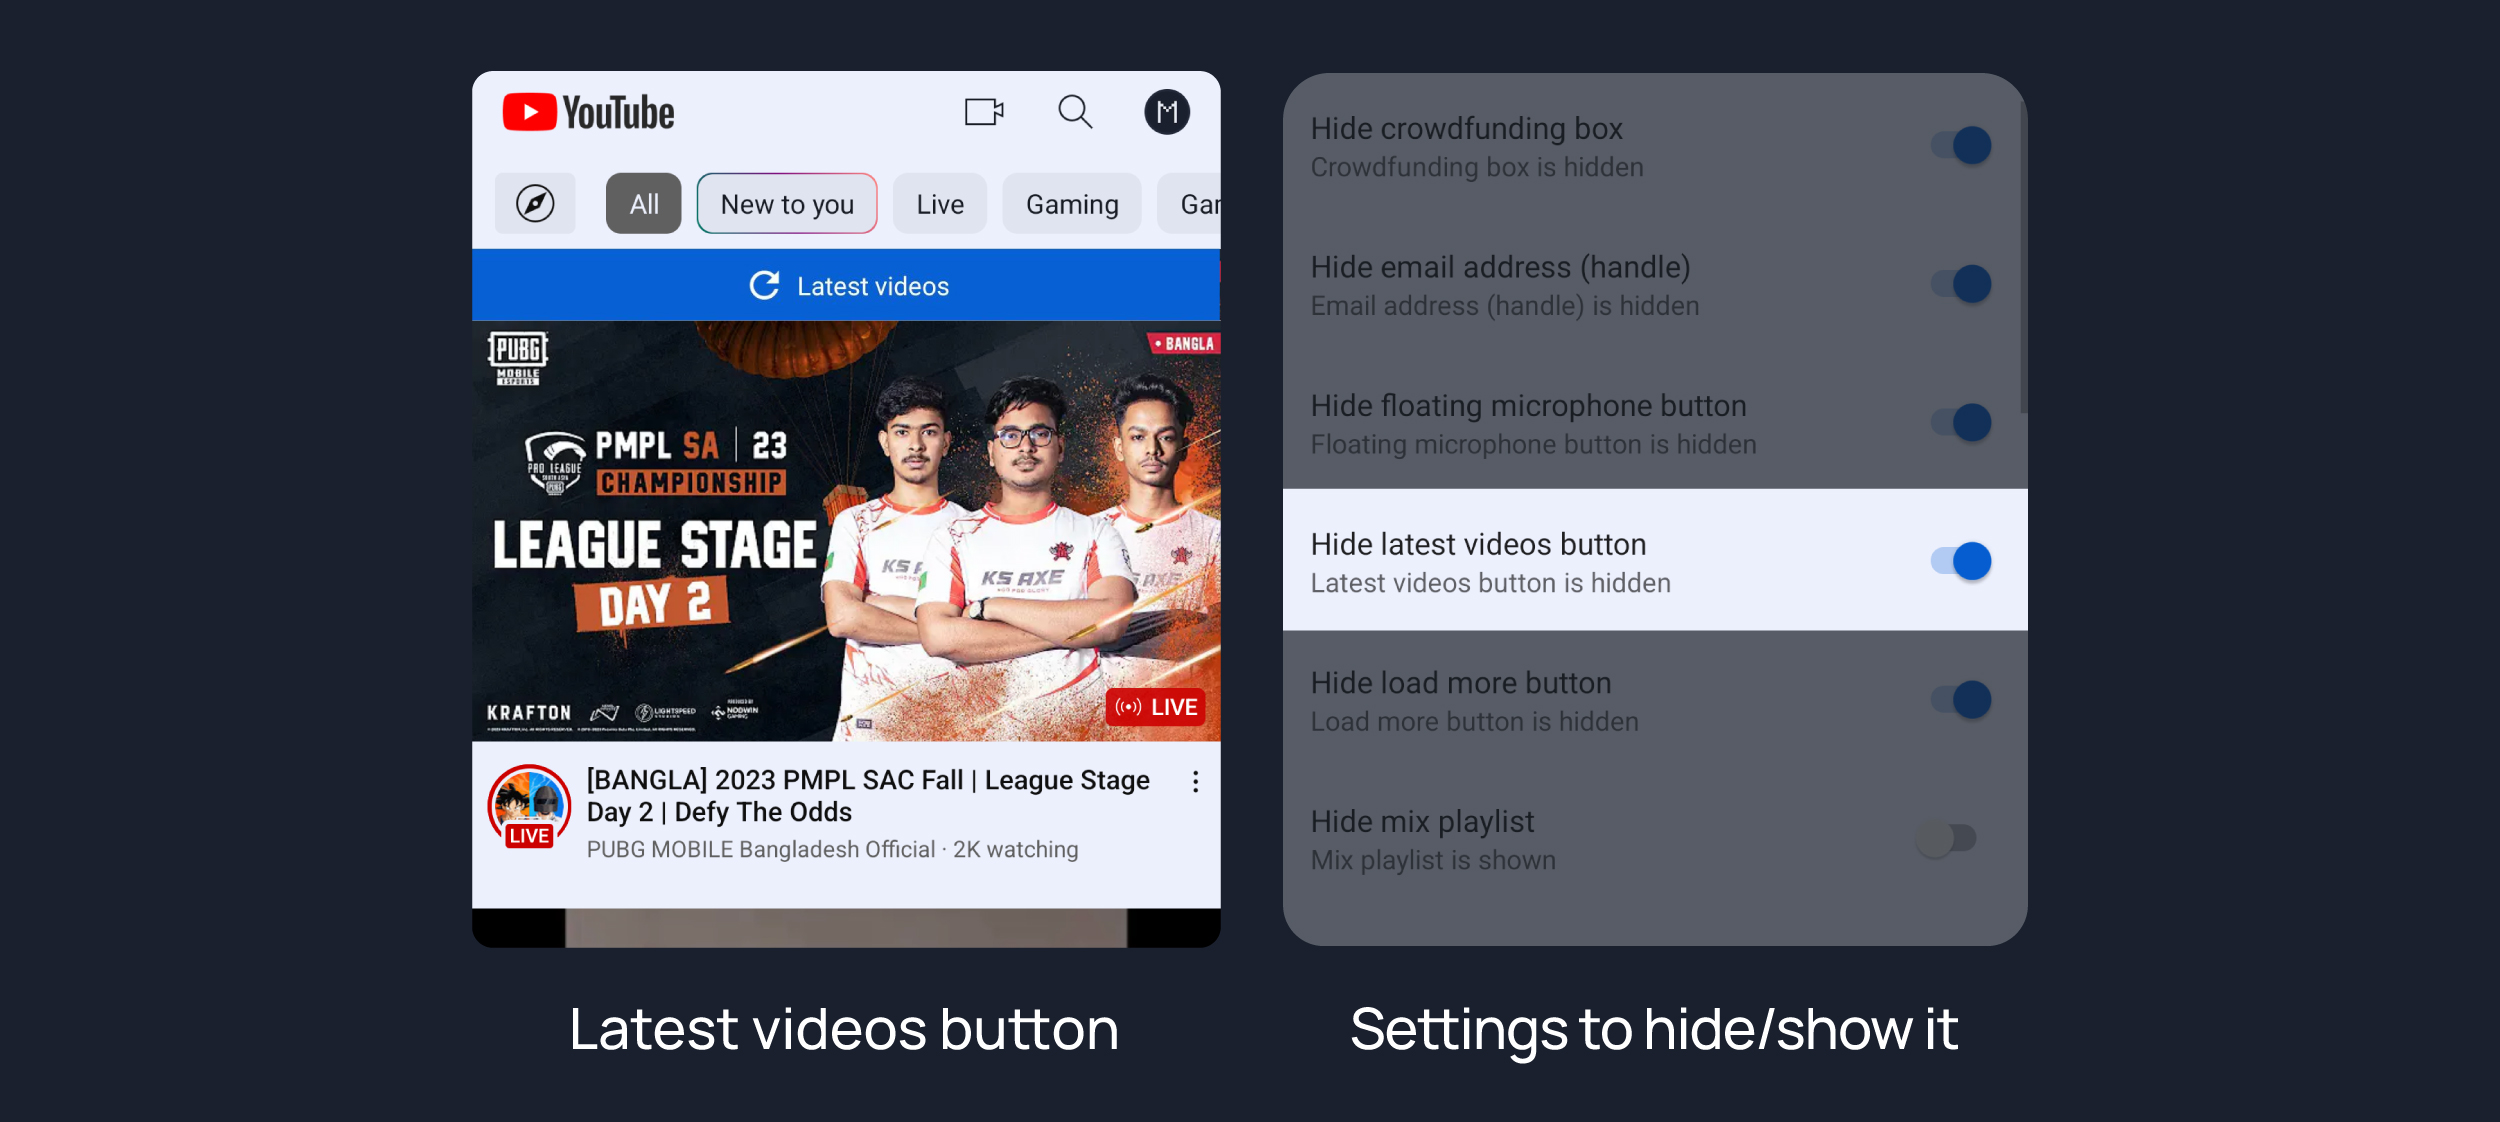Toggle Hide crowdfunding box switch

[x=1960, y=146]
